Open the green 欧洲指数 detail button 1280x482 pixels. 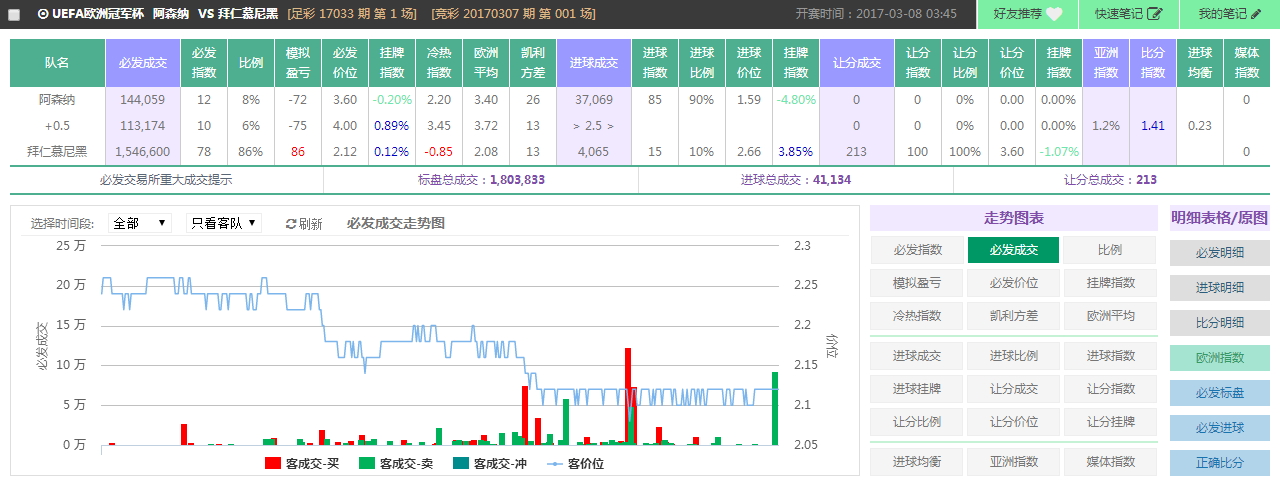pyautogui.click(x=1220, y=357)
